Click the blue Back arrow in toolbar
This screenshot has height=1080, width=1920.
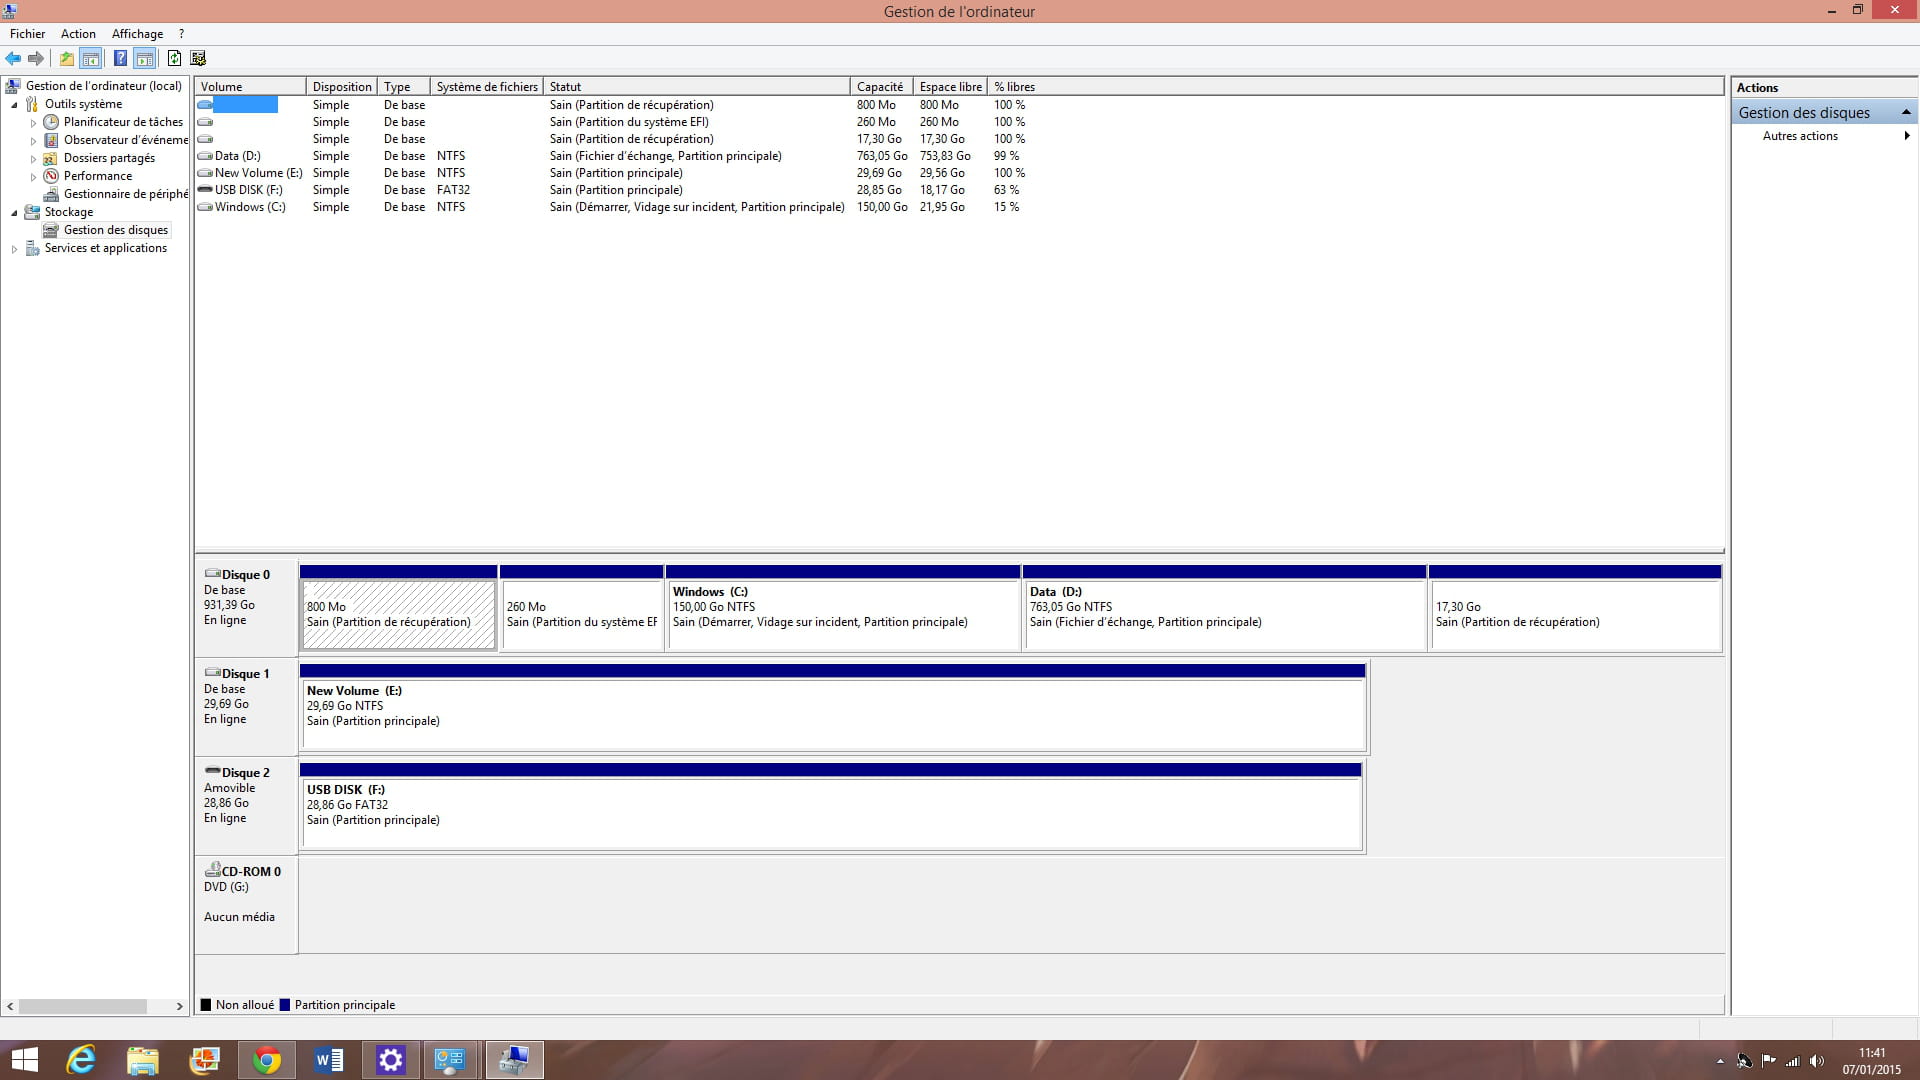point(13,58)
